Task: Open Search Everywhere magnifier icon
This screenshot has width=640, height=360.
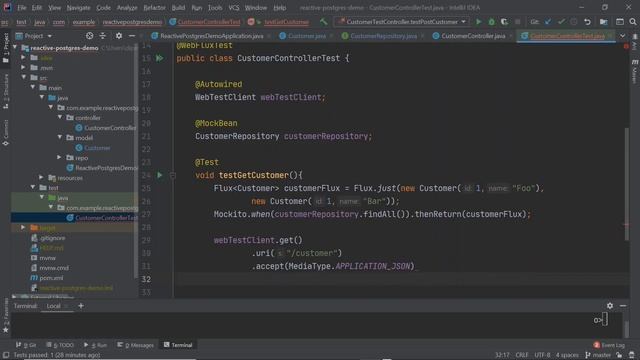Action: [633, 22]
